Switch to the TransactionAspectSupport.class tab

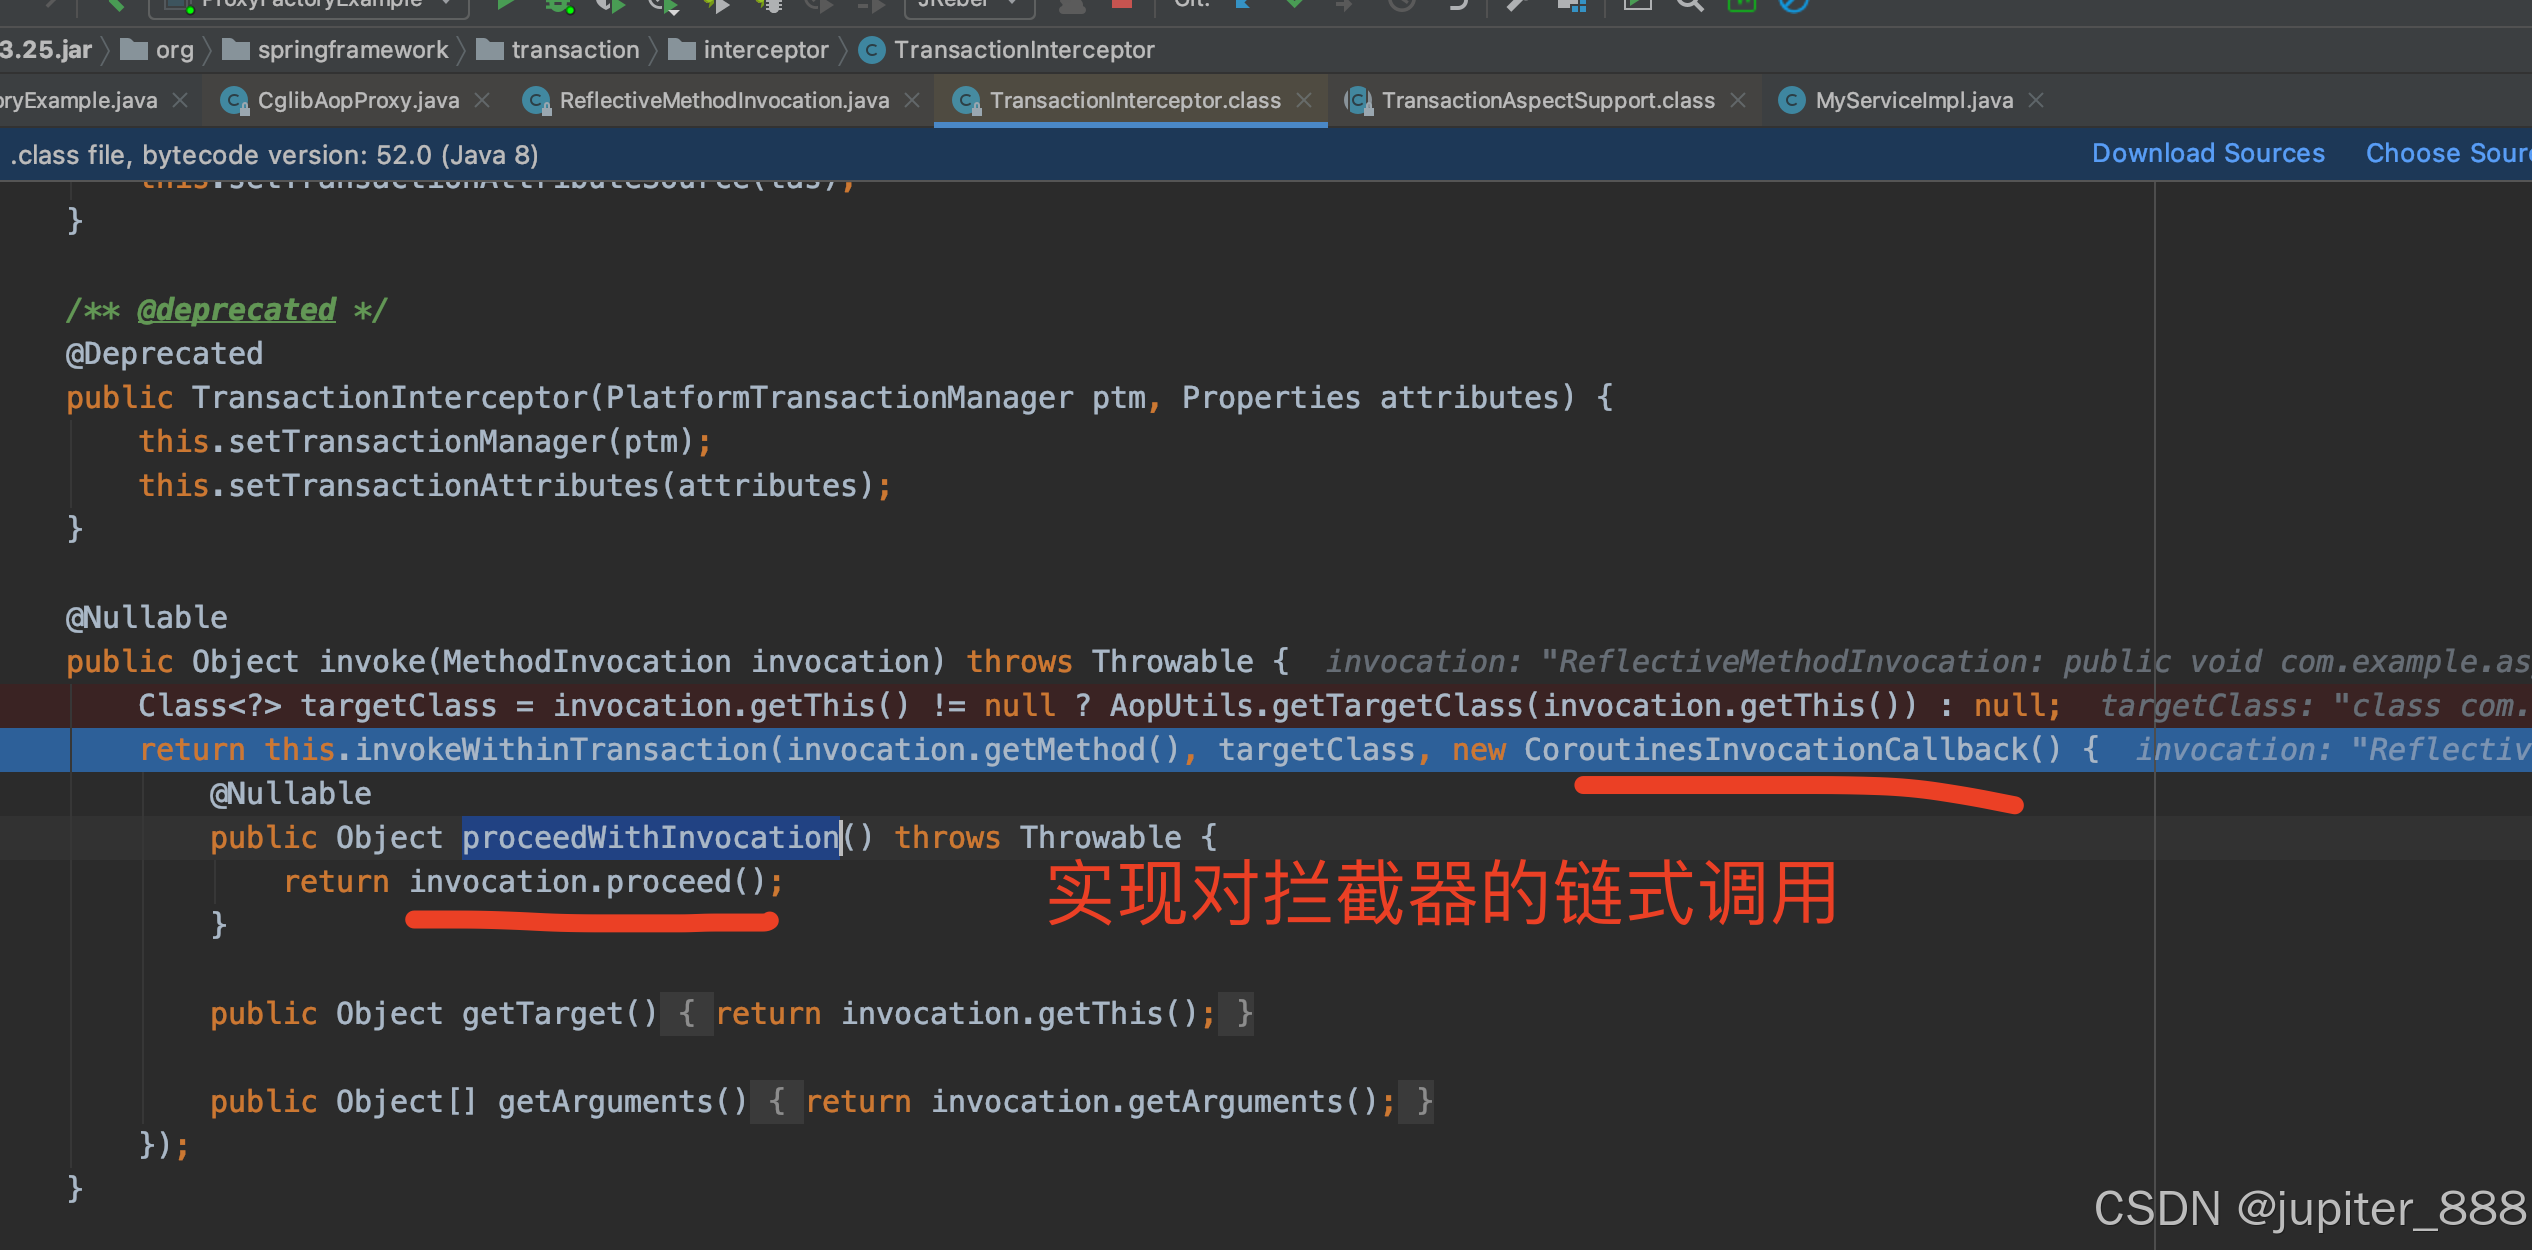click(x=1548, y=100)
